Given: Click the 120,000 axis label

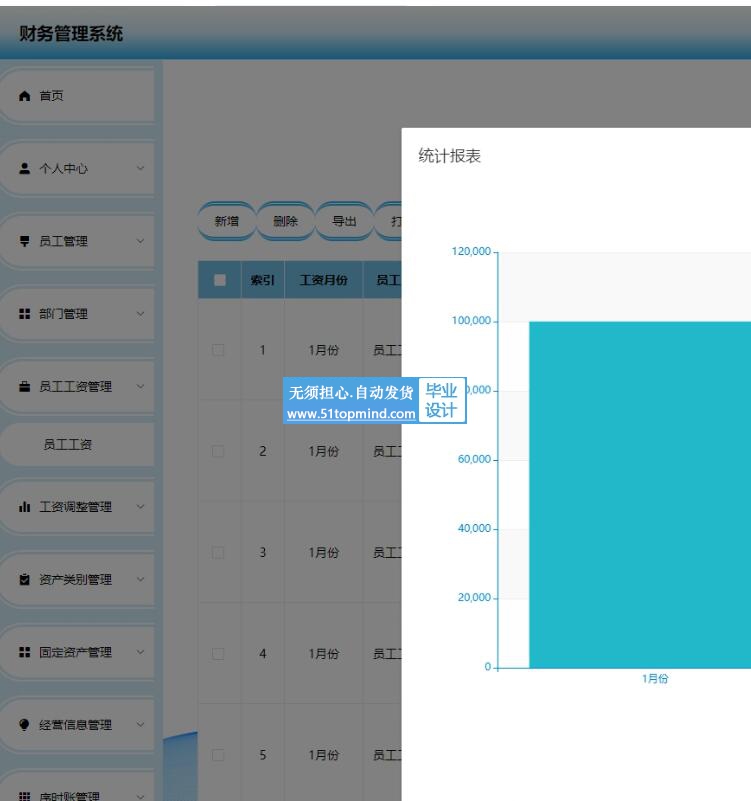Looking at the screenshot, I should click(471, 251).
